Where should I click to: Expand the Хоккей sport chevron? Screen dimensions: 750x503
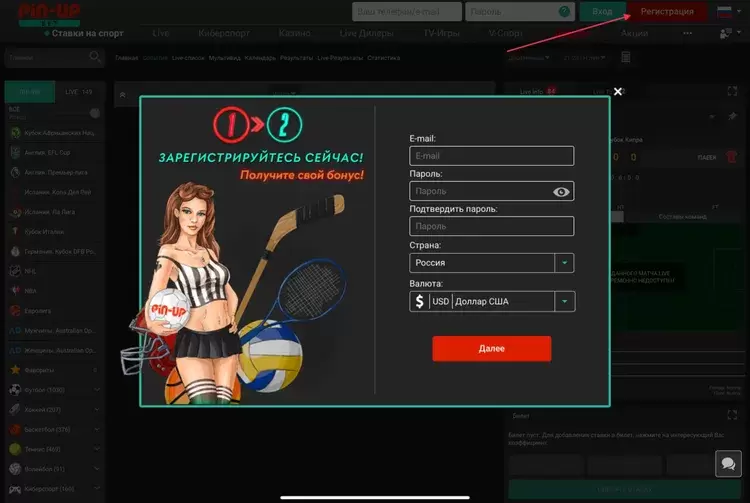tap(97, 410)
